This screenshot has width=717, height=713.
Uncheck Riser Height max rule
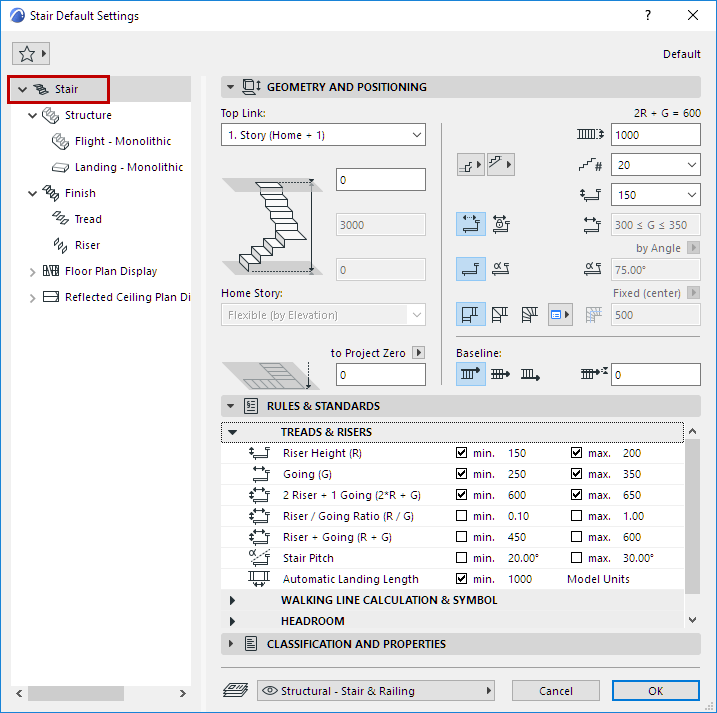[x=576, y=453]
